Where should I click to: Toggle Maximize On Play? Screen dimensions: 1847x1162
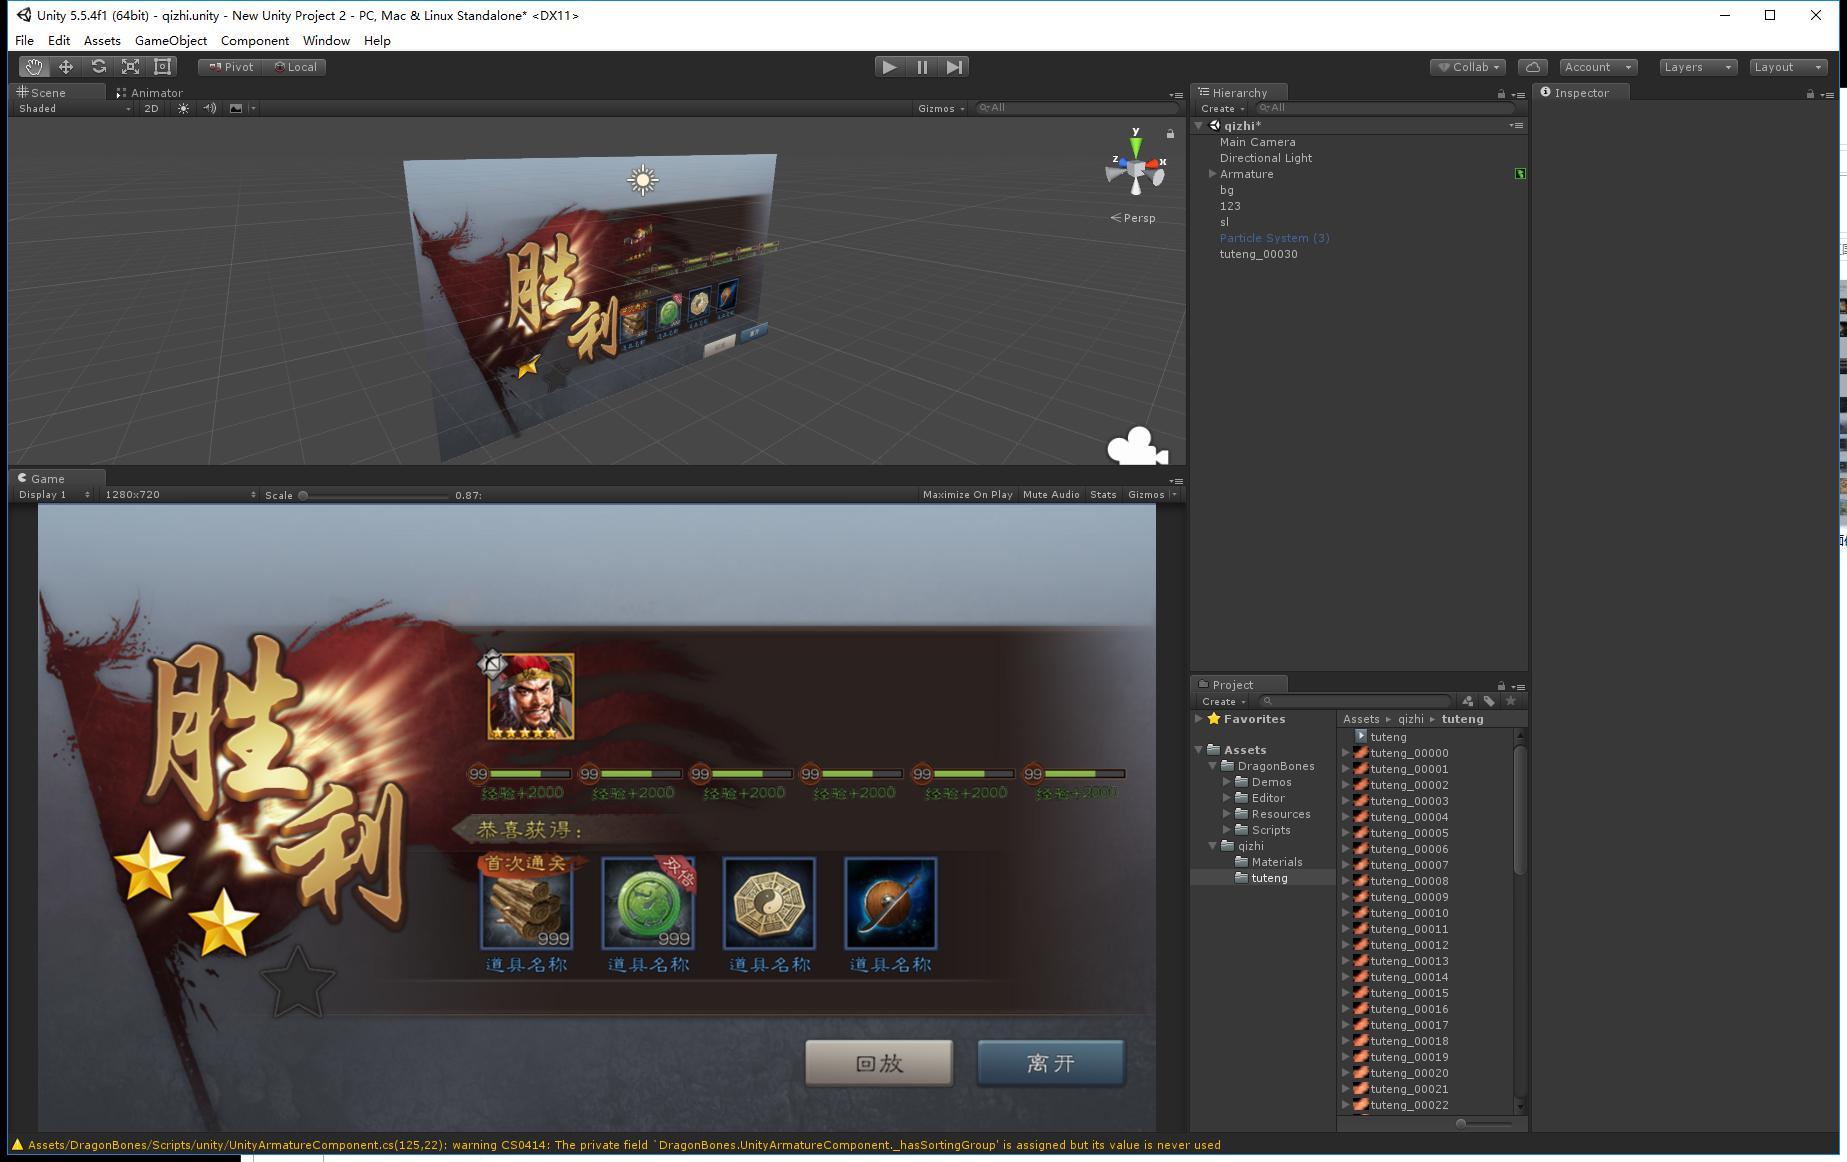(967, 495)
